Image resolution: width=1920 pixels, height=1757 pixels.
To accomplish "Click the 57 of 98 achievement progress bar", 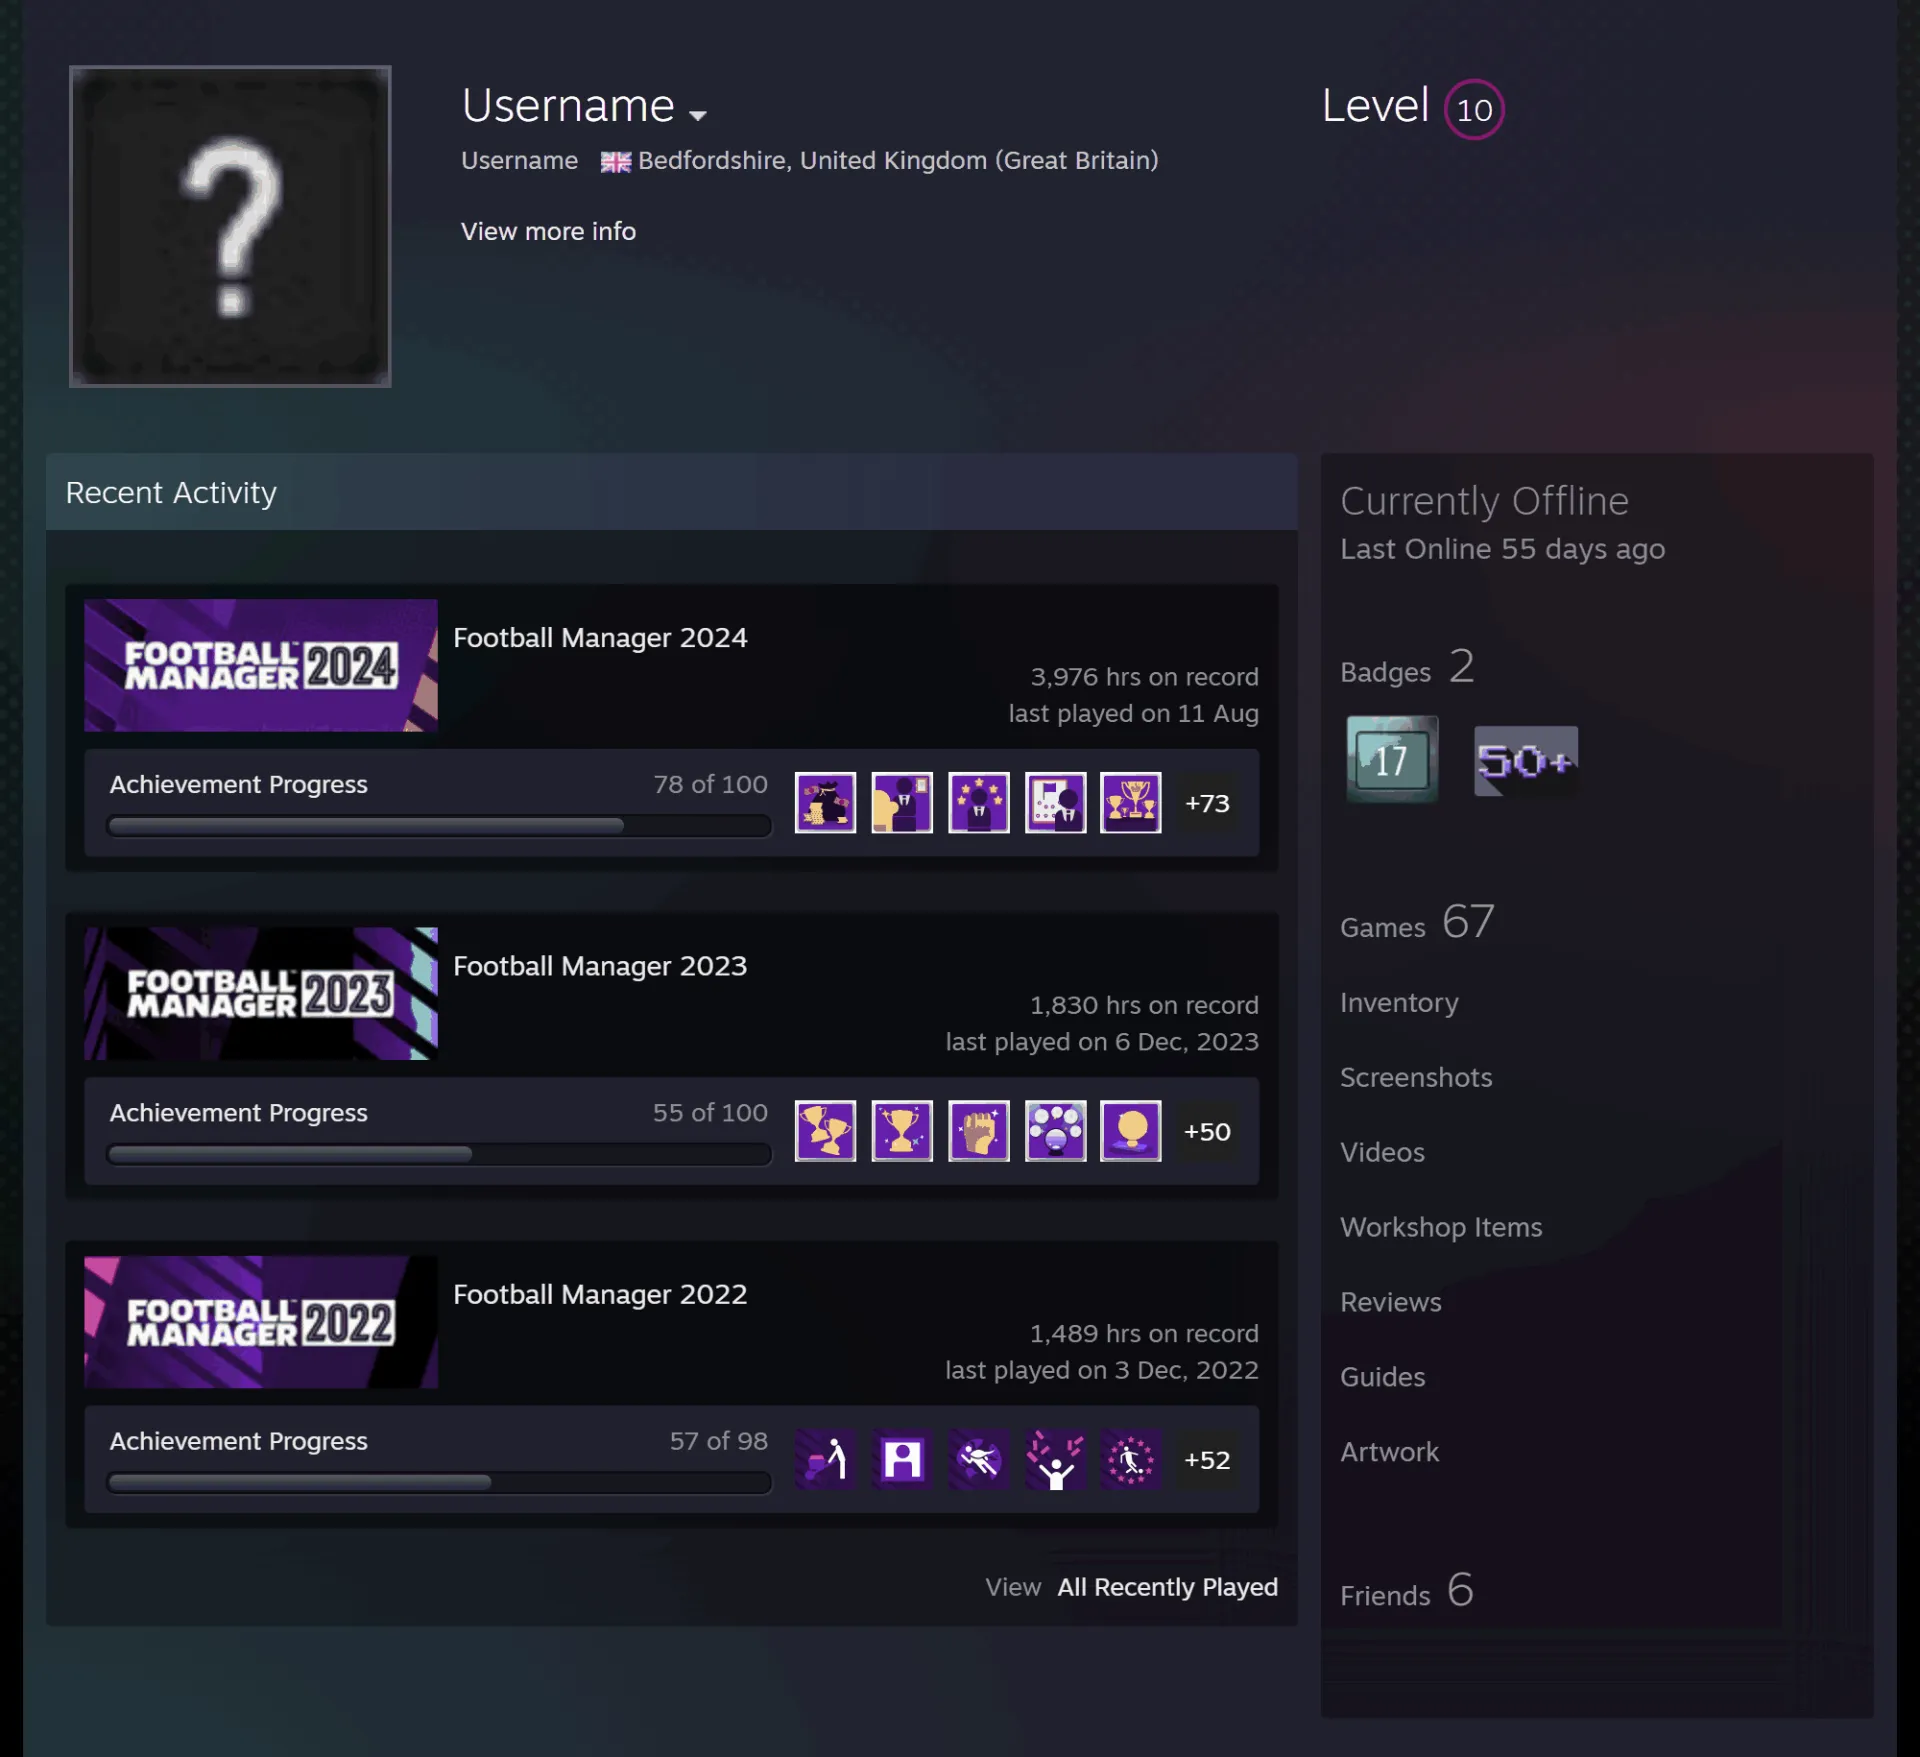I will (439, 1482).
